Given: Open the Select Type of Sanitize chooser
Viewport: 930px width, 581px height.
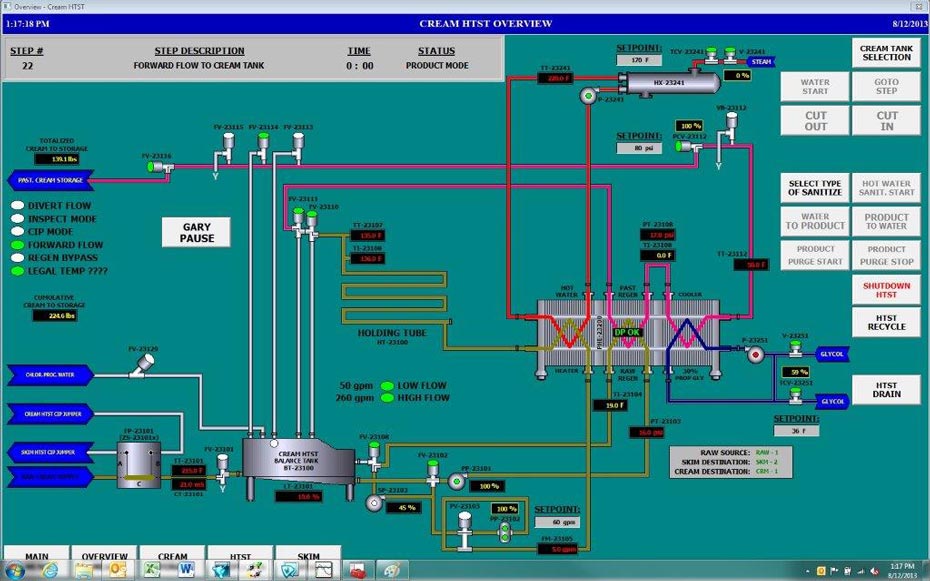Looking at the screenshot, I should click(815, 187).
